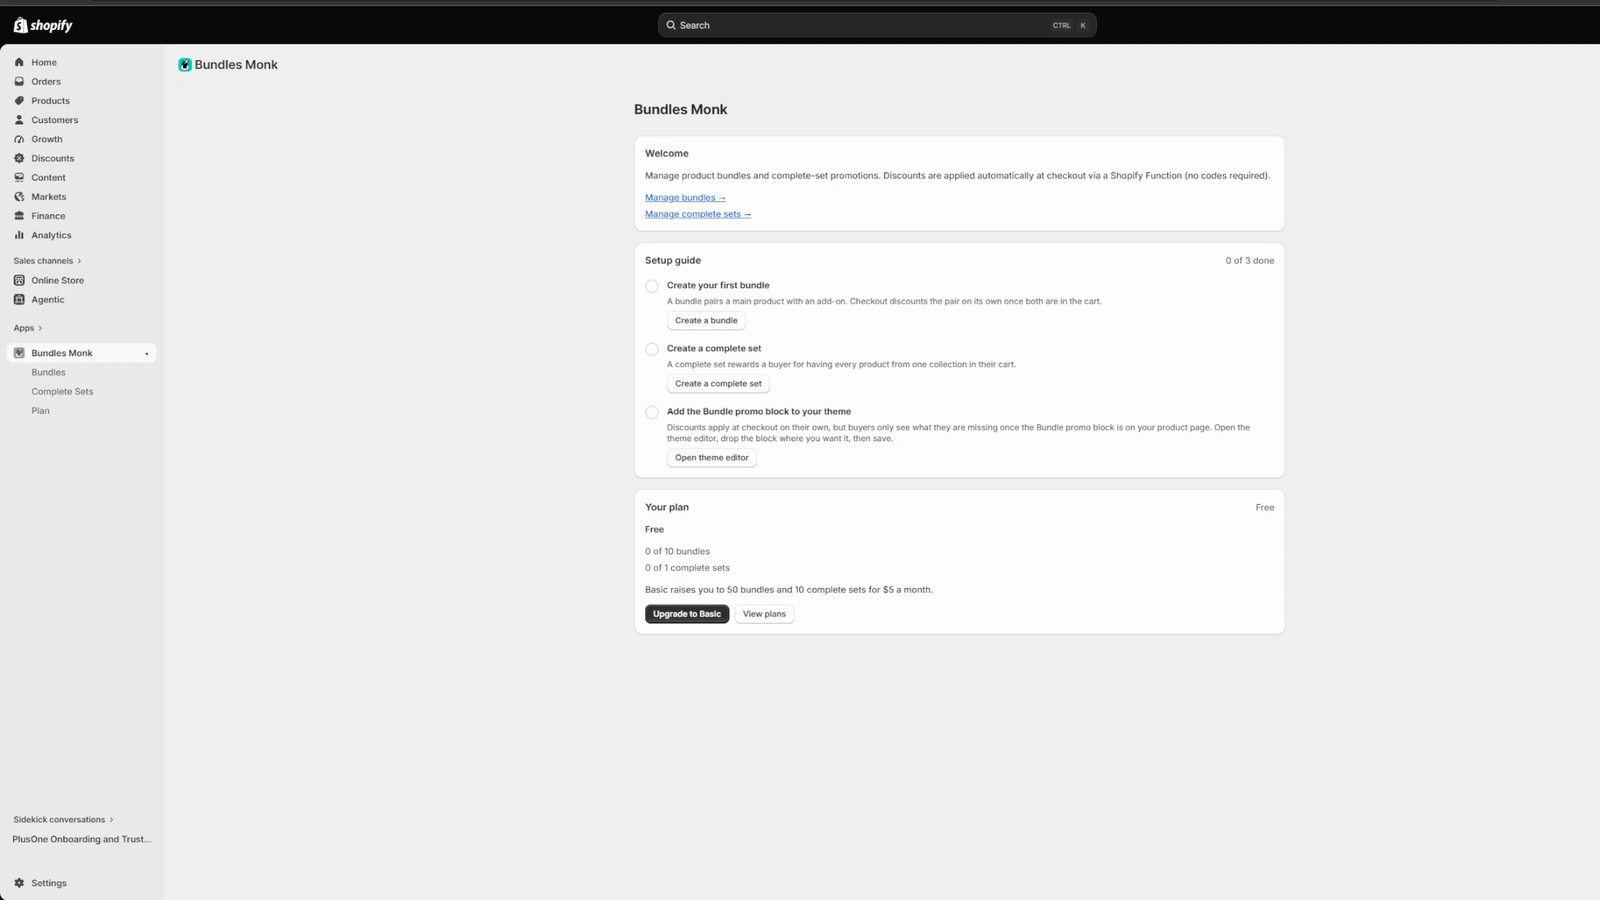Click the Create a bundle button

click(706, 321)
